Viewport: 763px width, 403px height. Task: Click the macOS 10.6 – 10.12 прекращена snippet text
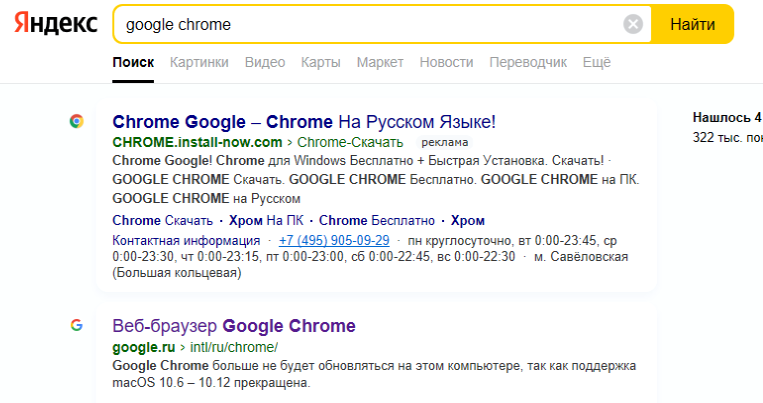point(211,383)
